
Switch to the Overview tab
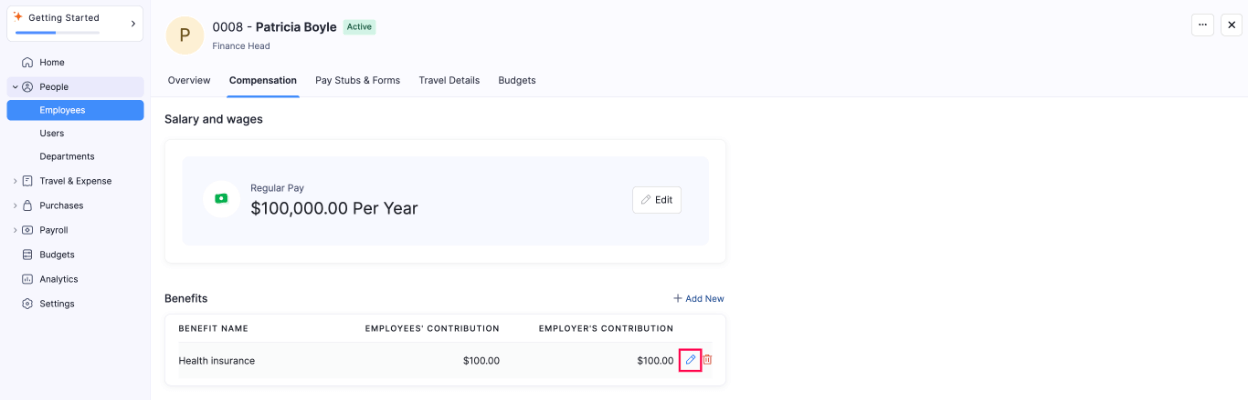pyautogui.click(x=189, y=80)
